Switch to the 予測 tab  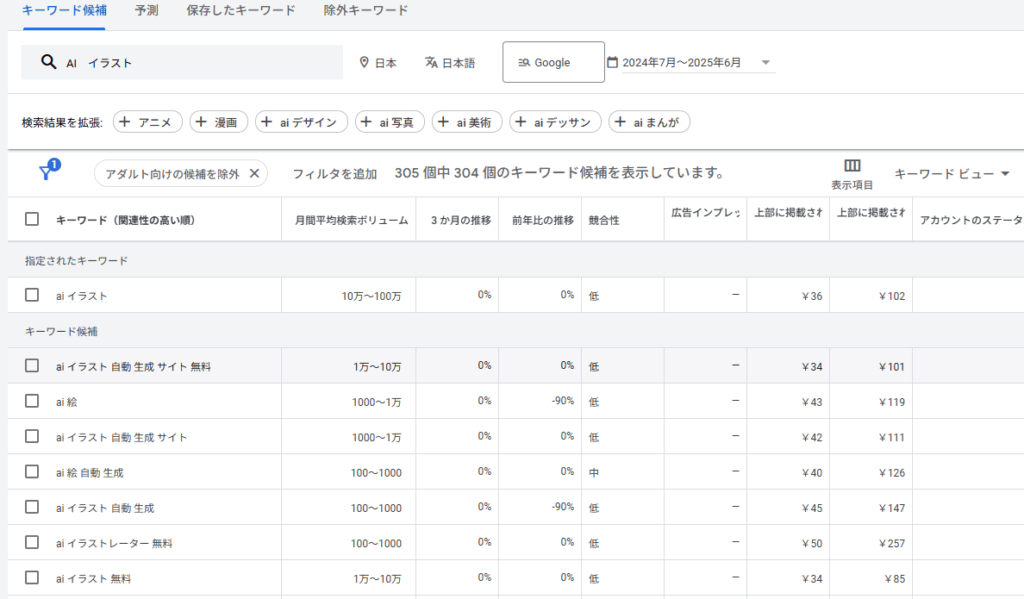(x=146, y=10)
